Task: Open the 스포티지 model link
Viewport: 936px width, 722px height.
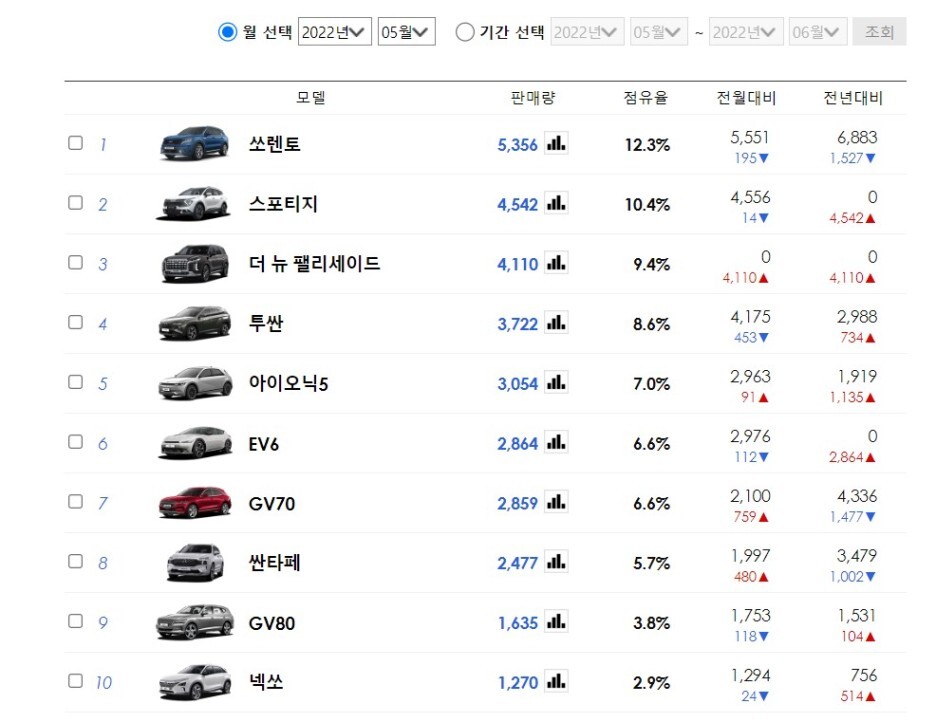Action: 283,203
